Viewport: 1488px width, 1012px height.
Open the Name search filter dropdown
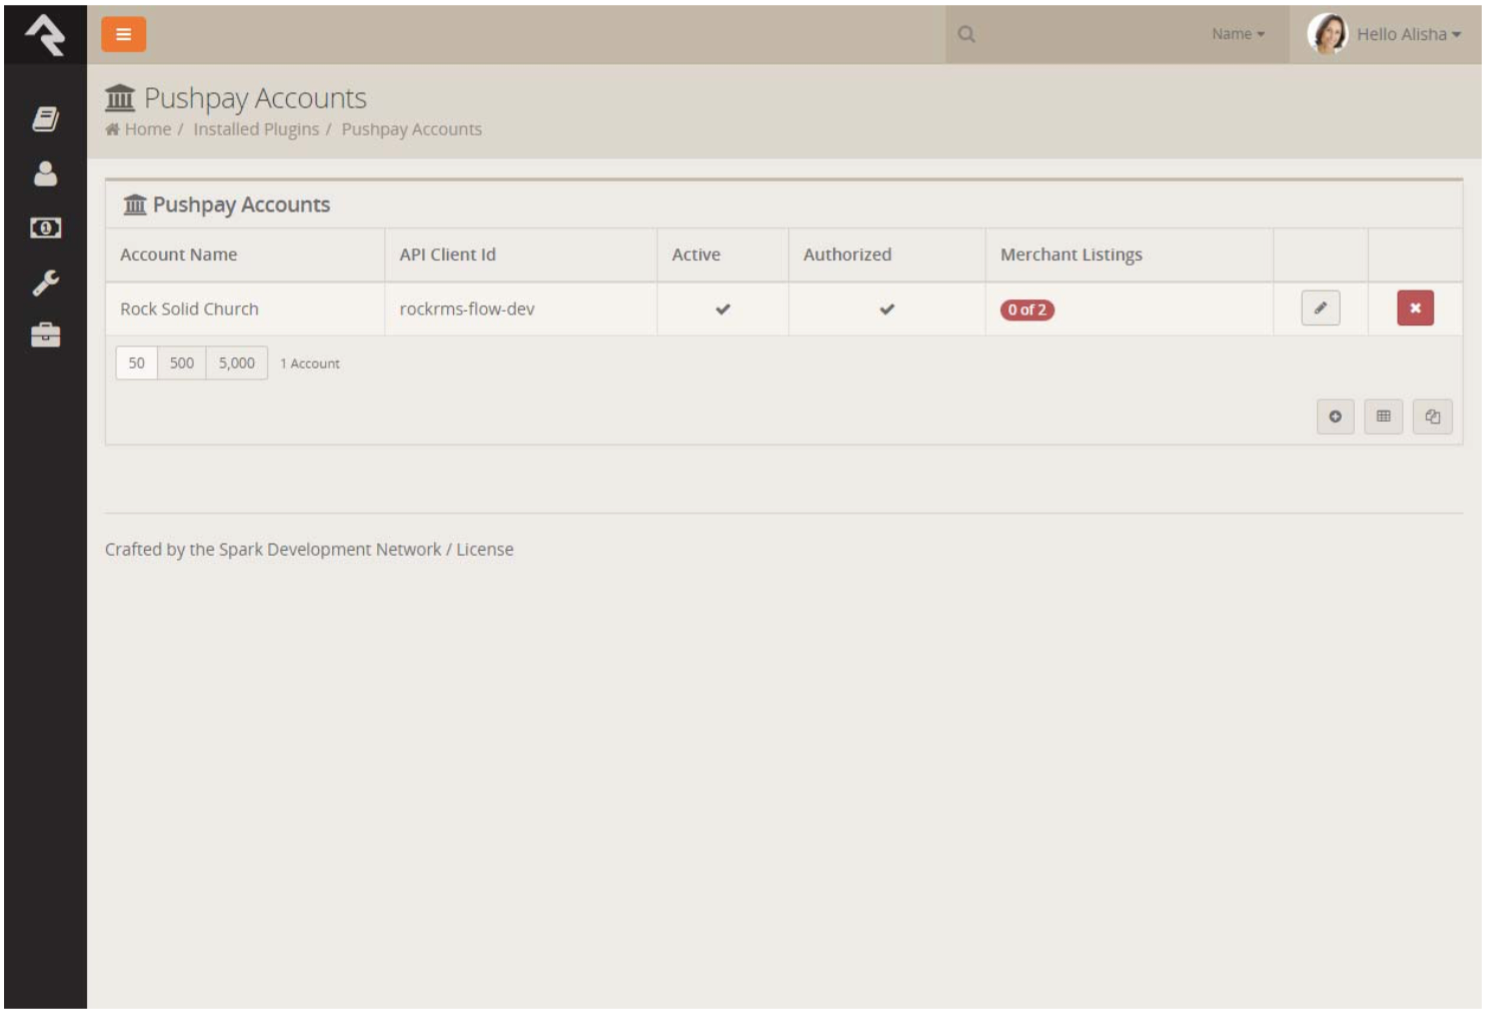click(1238, 33)
